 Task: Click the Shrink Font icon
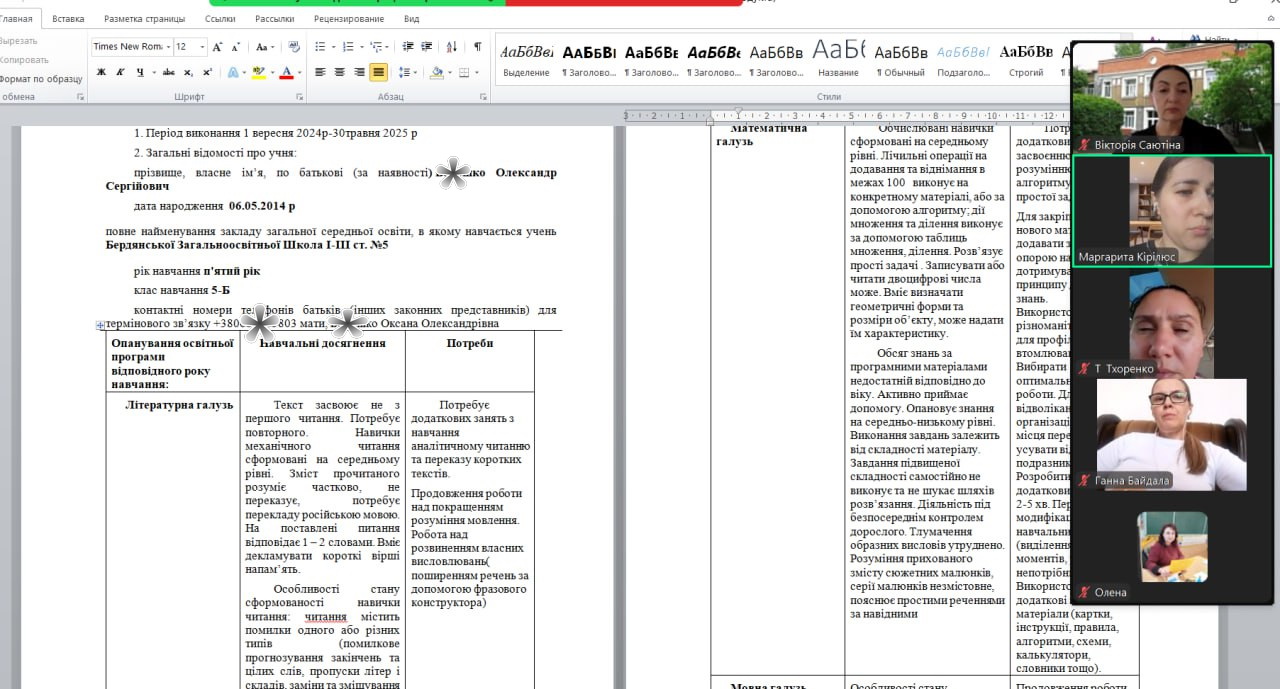coord(235,47)
